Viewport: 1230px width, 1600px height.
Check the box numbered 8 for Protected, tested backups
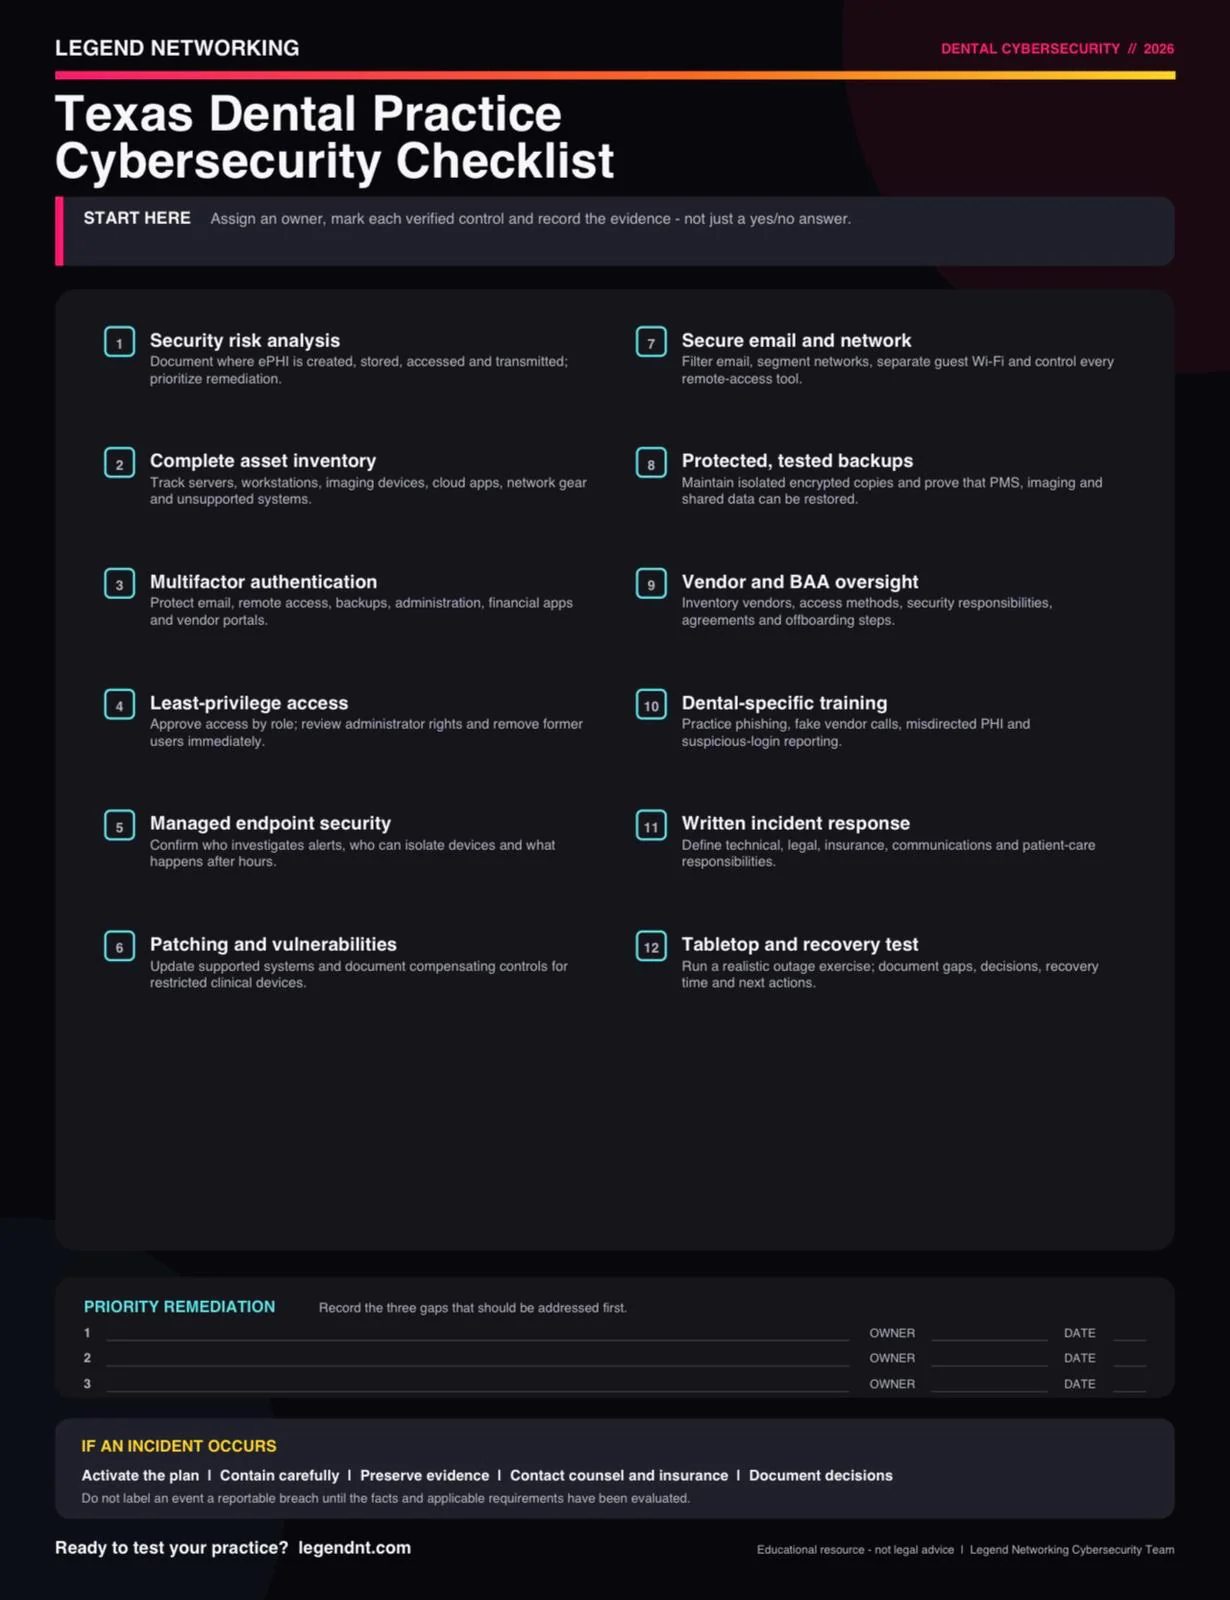pyautogui.click(x=651, y=463)
